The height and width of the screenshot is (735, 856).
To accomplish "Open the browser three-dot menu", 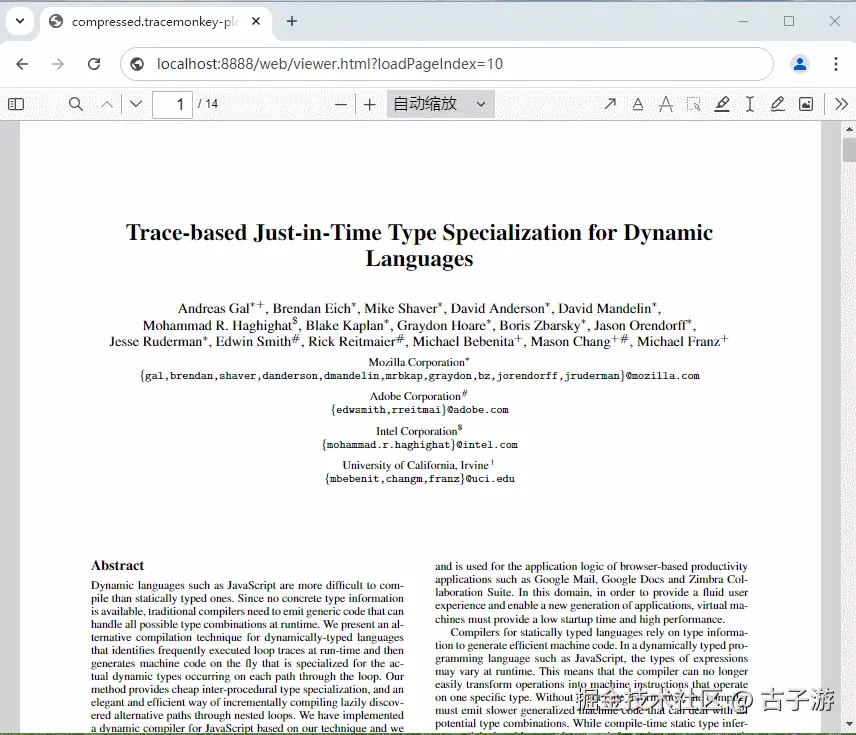I will tap(836, 64).
